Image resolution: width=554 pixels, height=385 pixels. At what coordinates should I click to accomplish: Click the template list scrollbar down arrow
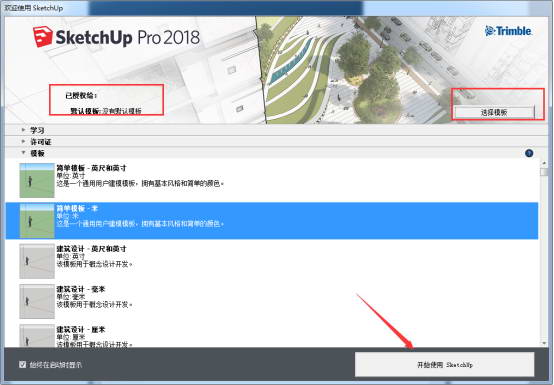pyautogui.click(x=544, y=343)
